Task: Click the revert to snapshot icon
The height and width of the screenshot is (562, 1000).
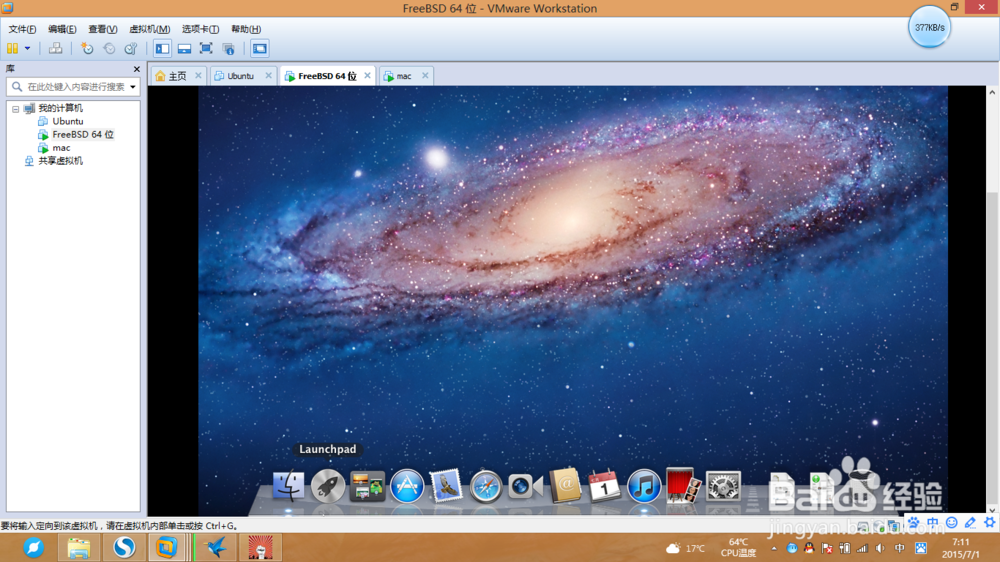Action: pyautogui.click(x=109, y=48)
